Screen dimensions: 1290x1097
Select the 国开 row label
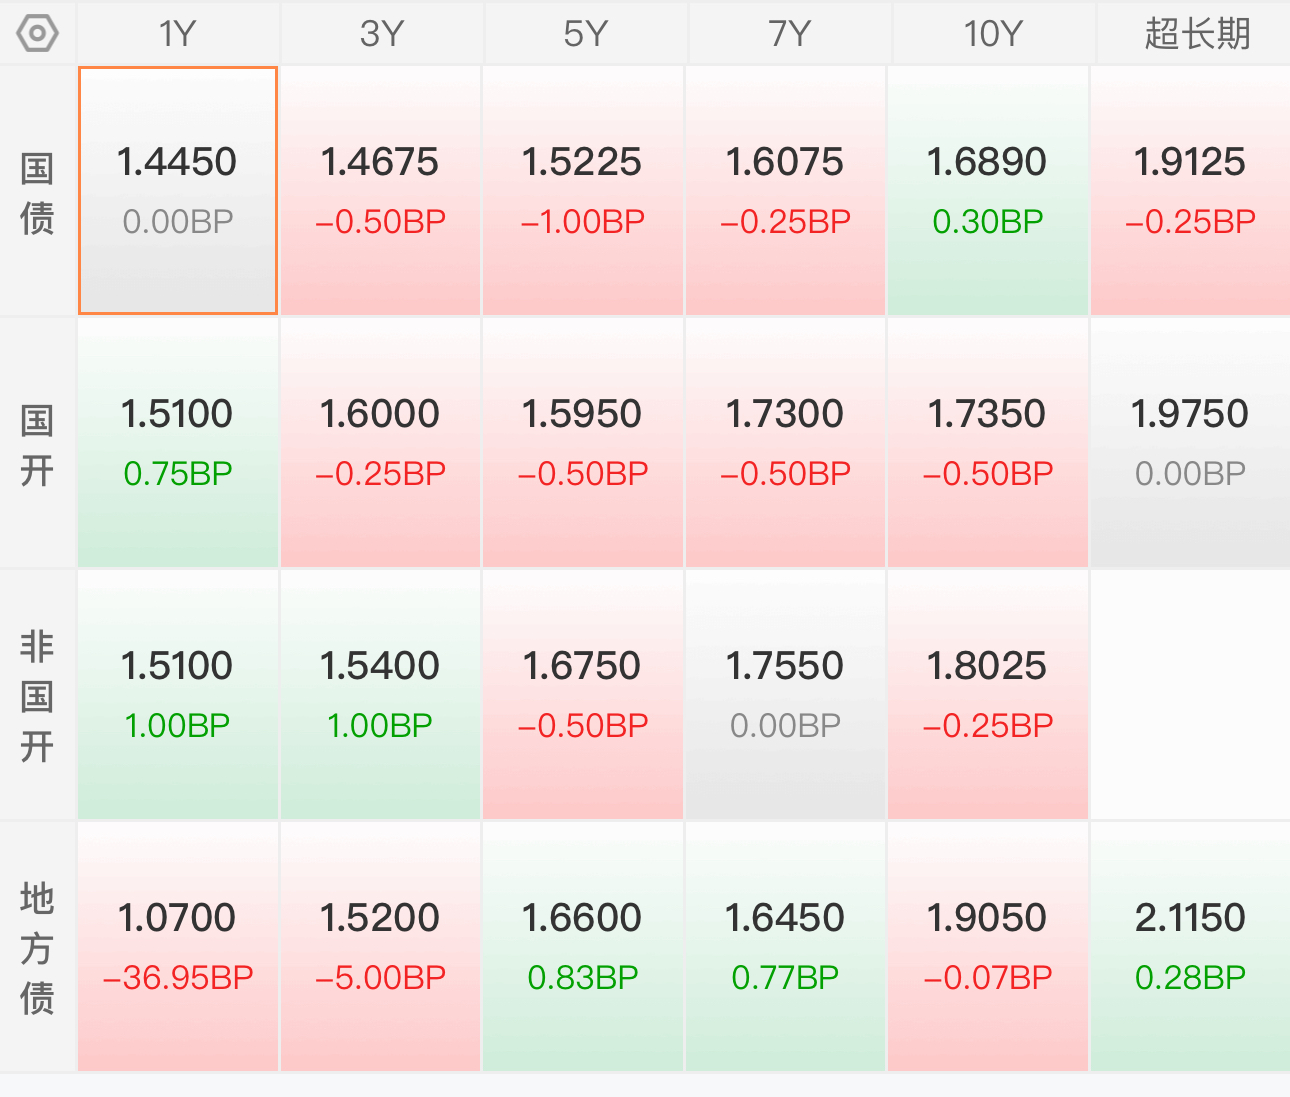coord(37,444)
